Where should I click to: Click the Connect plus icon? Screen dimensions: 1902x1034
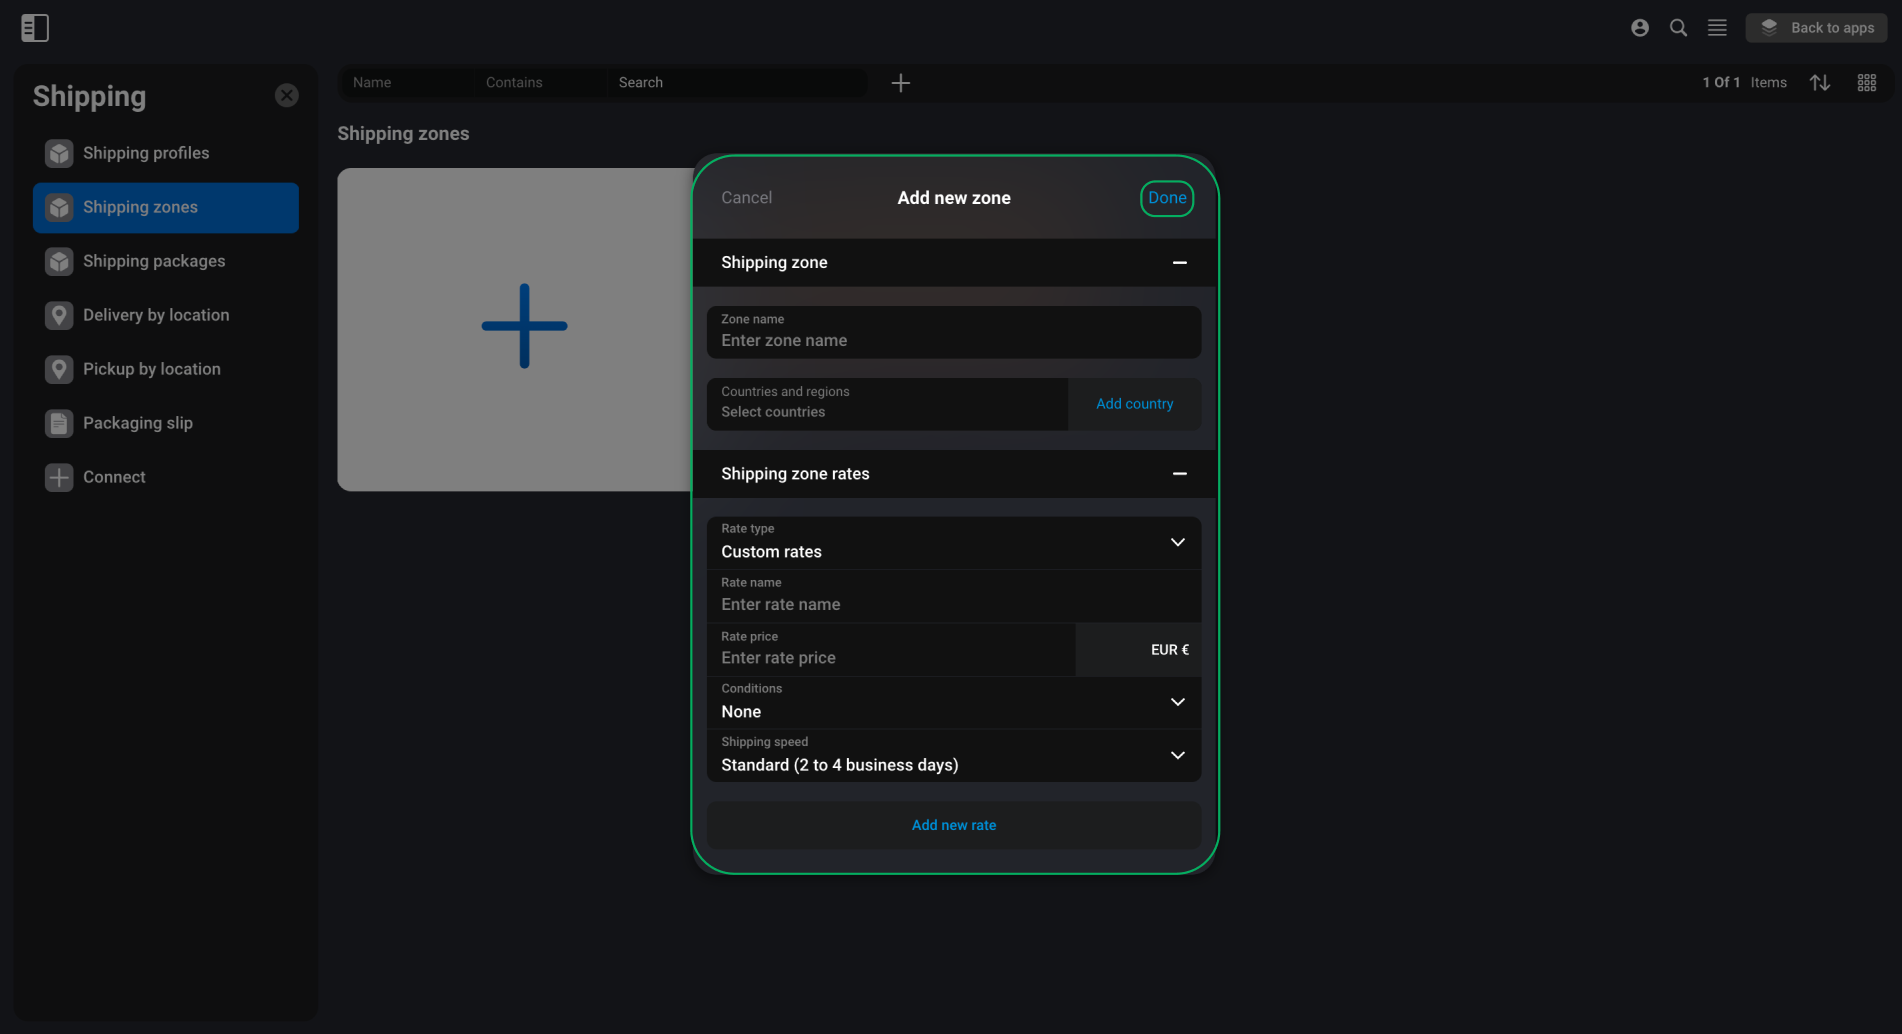[x=59, y=477]
